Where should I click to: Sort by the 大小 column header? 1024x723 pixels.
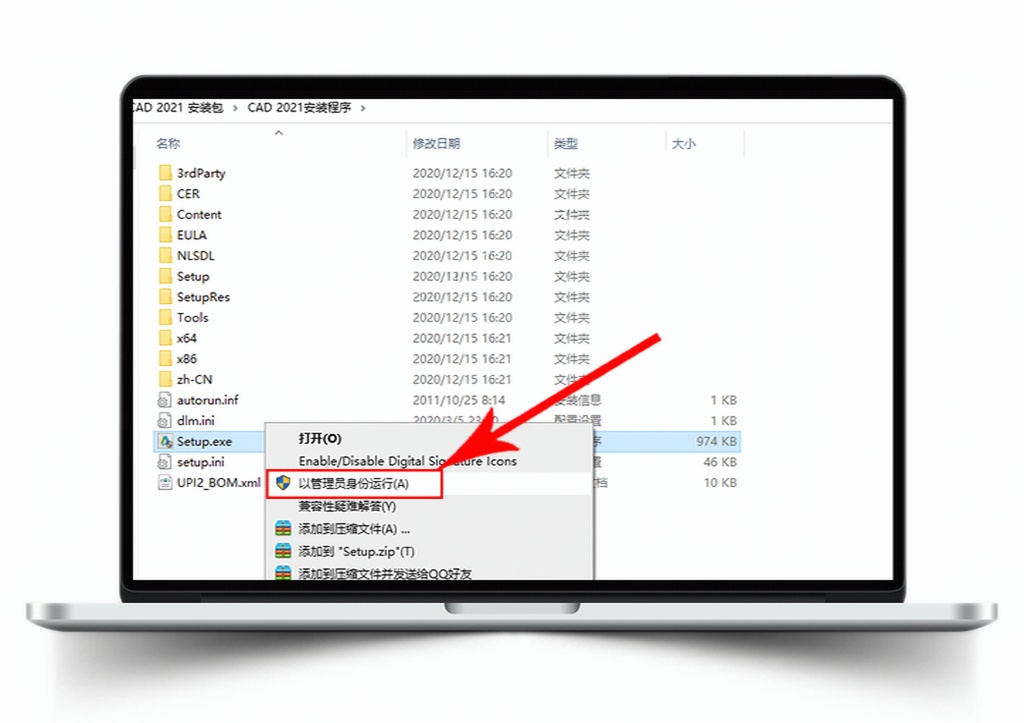coord(684,143)
